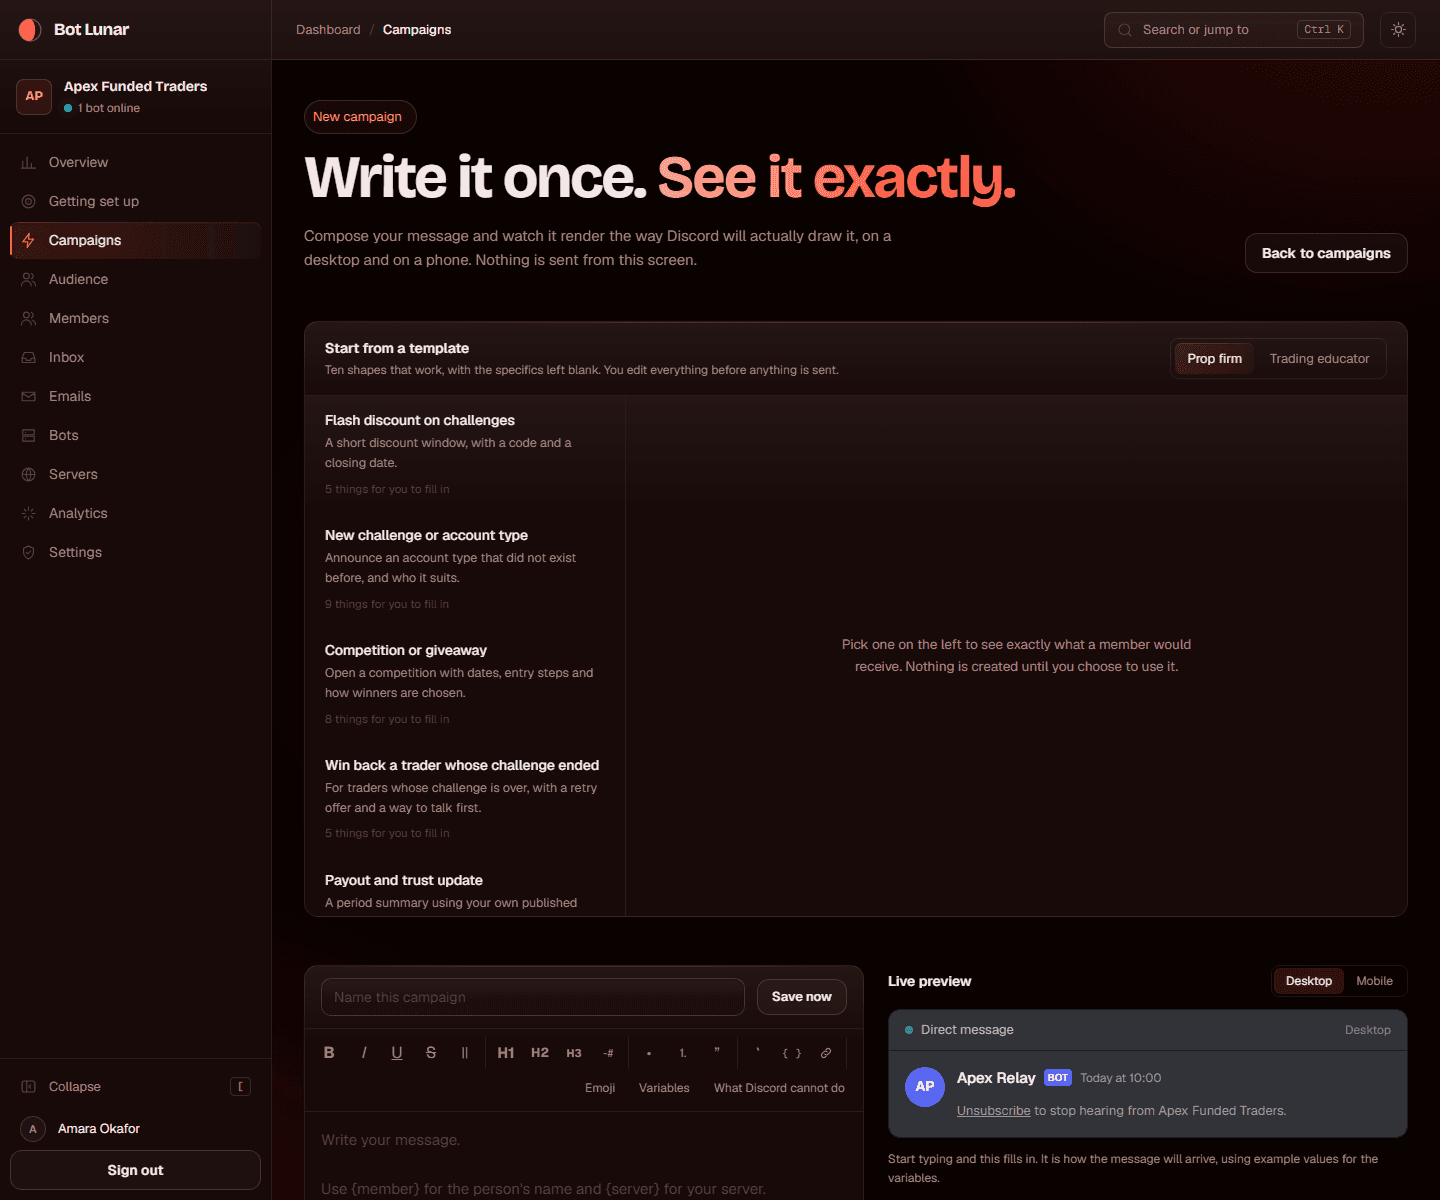
Task: Go to Overview in the sidebar
Action: click(x=135, y=162)
